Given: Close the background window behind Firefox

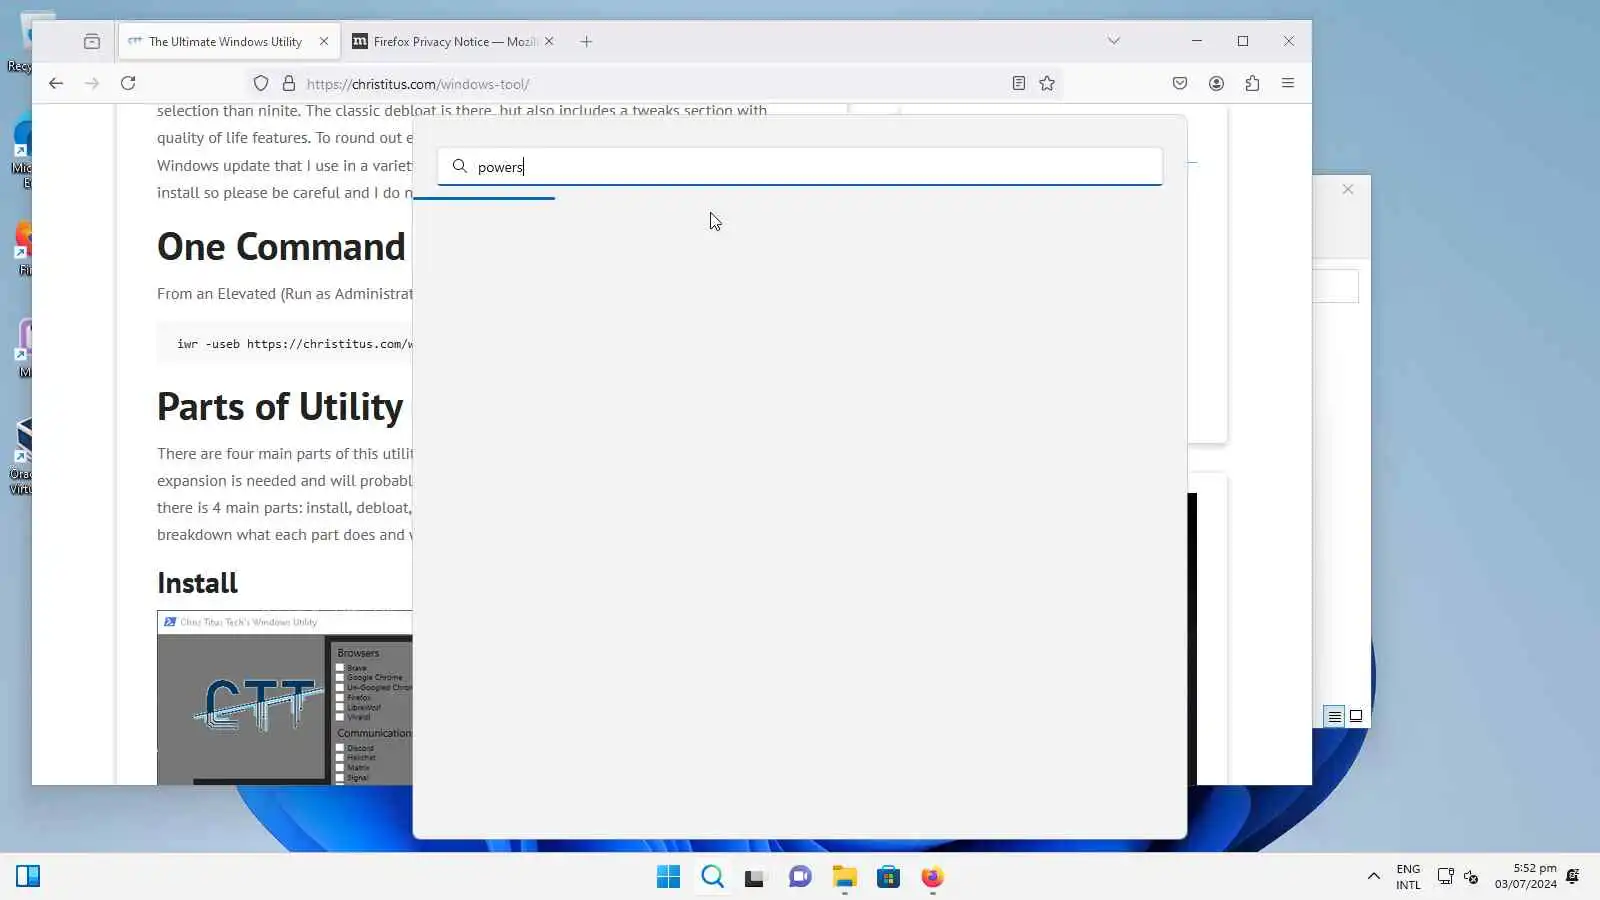Looking at the screenshot, I should 1348,190.
